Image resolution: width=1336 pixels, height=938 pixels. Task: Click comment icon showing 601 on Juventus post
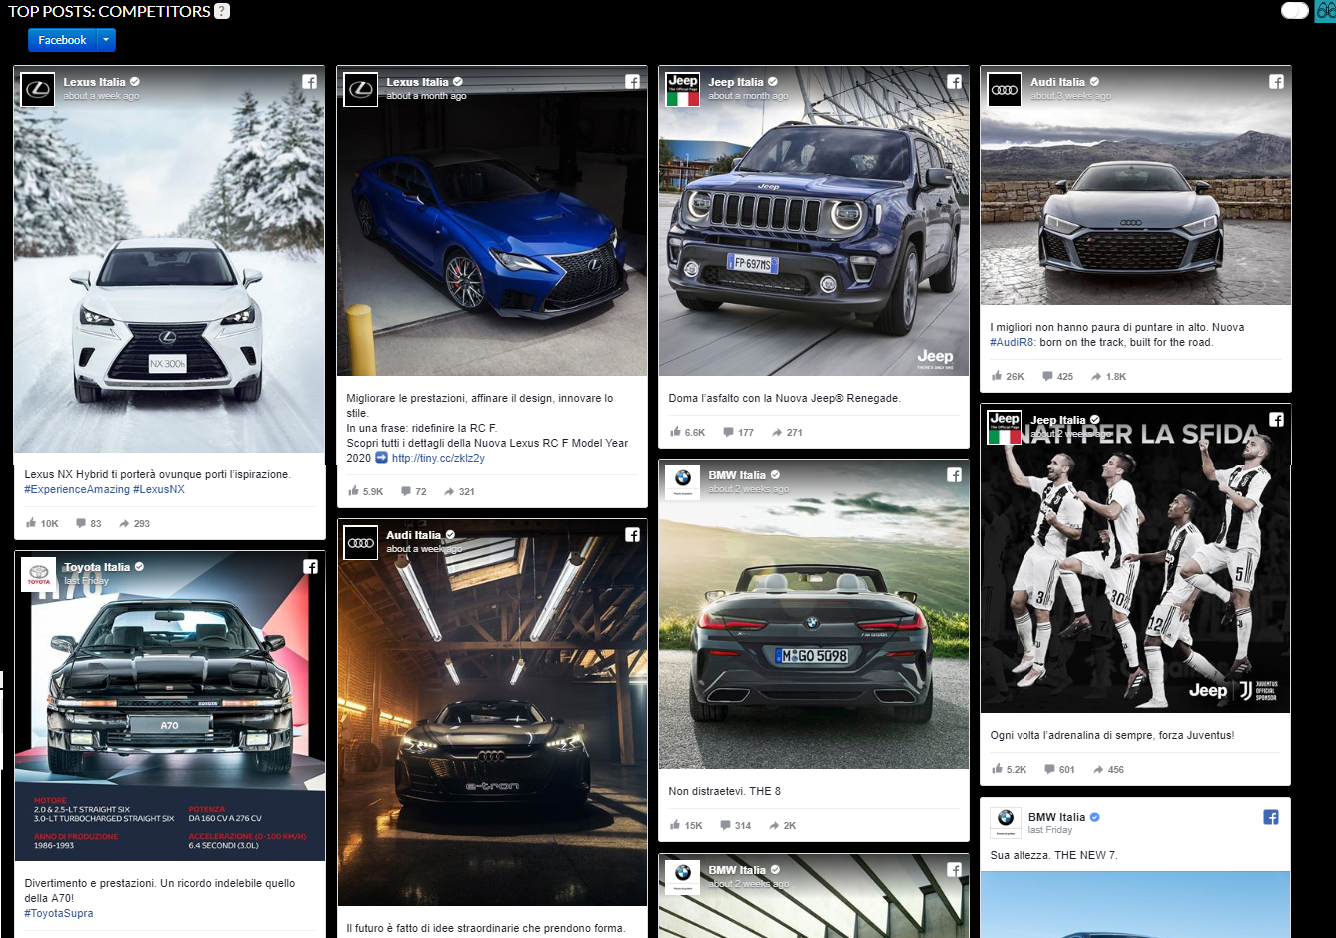[1049, 770]
